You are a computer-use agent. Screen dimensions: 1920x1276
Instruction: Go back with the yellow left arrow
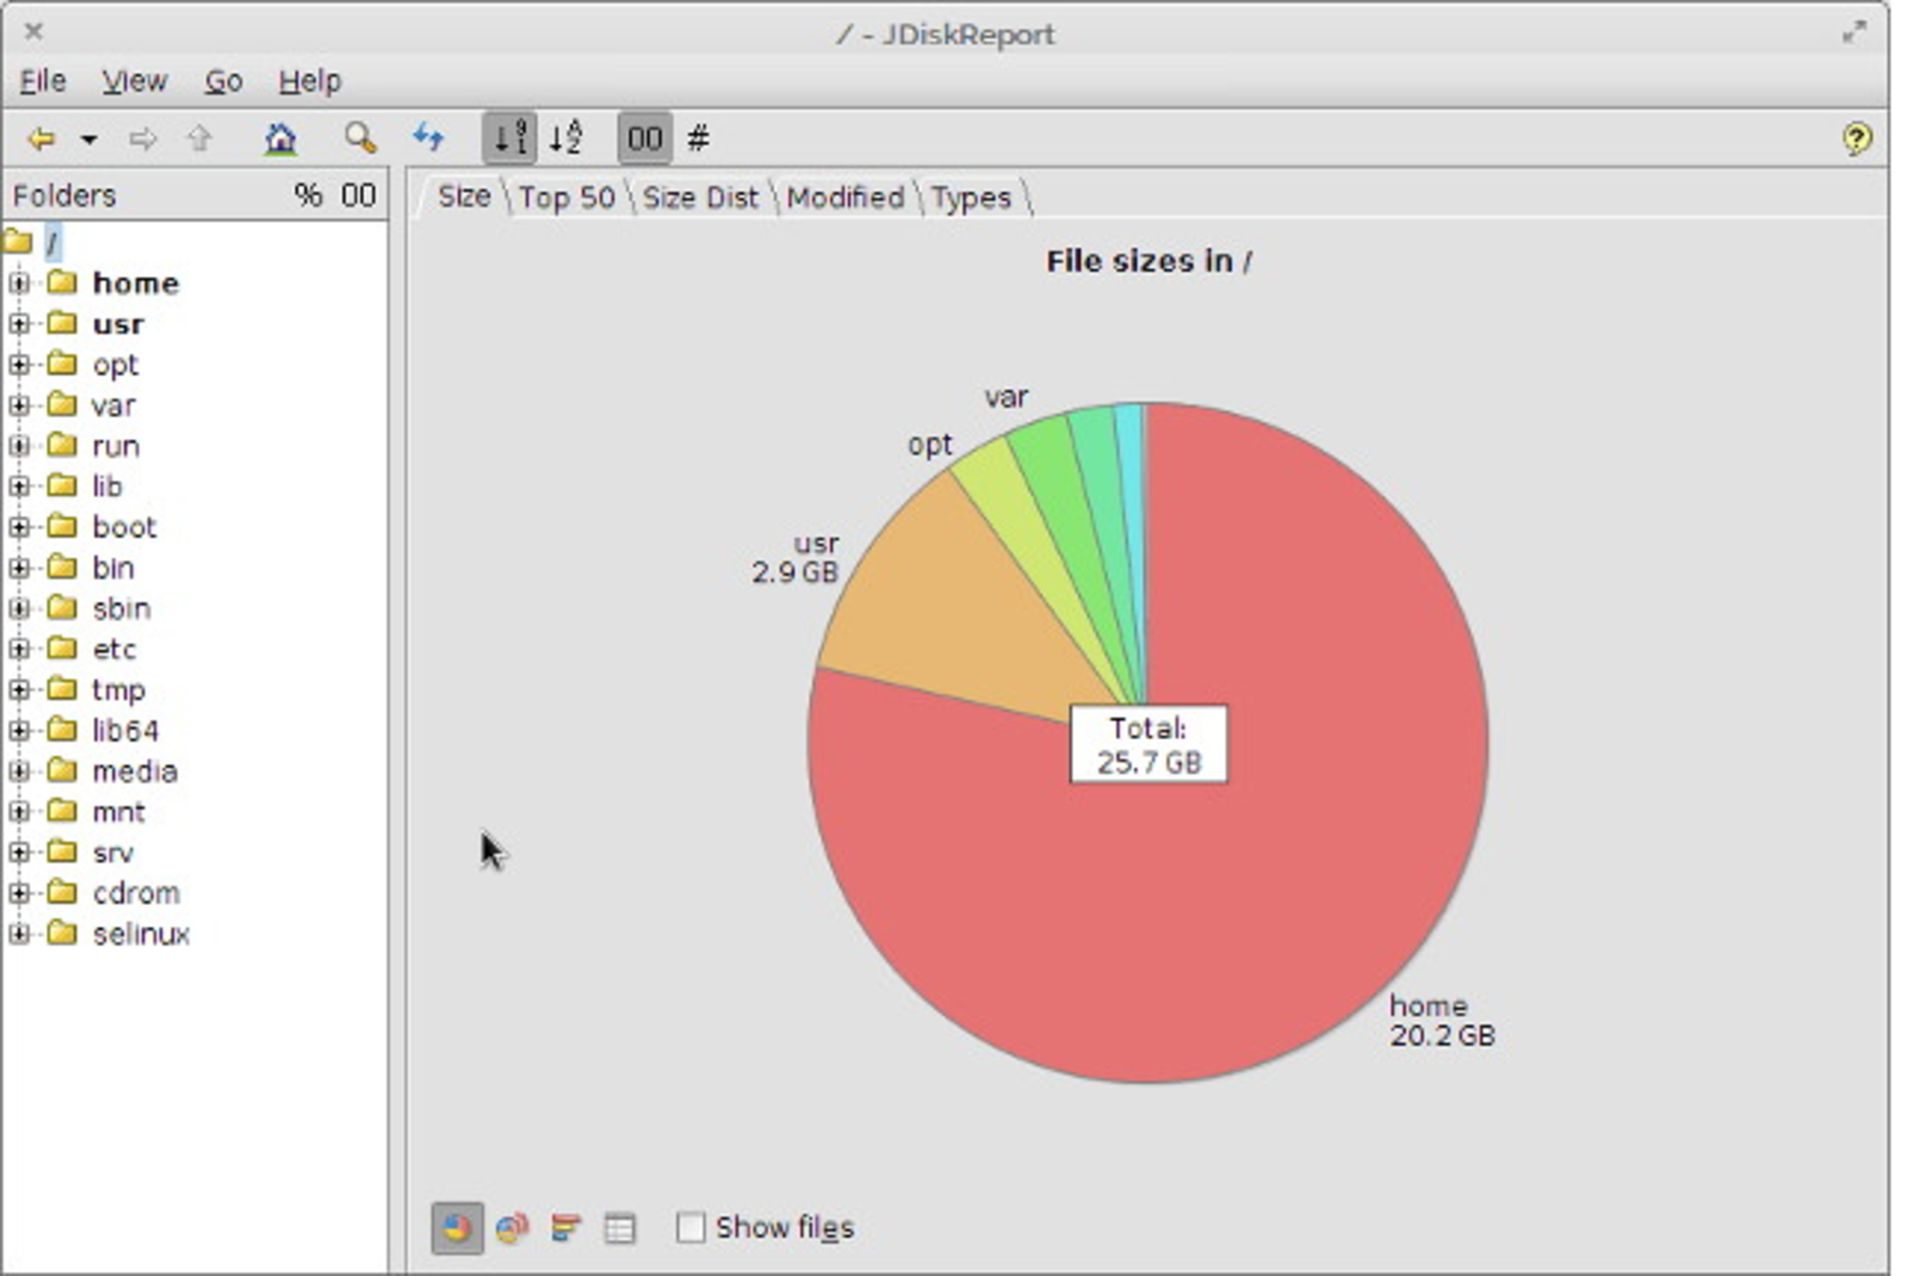(x=41, y=138)
